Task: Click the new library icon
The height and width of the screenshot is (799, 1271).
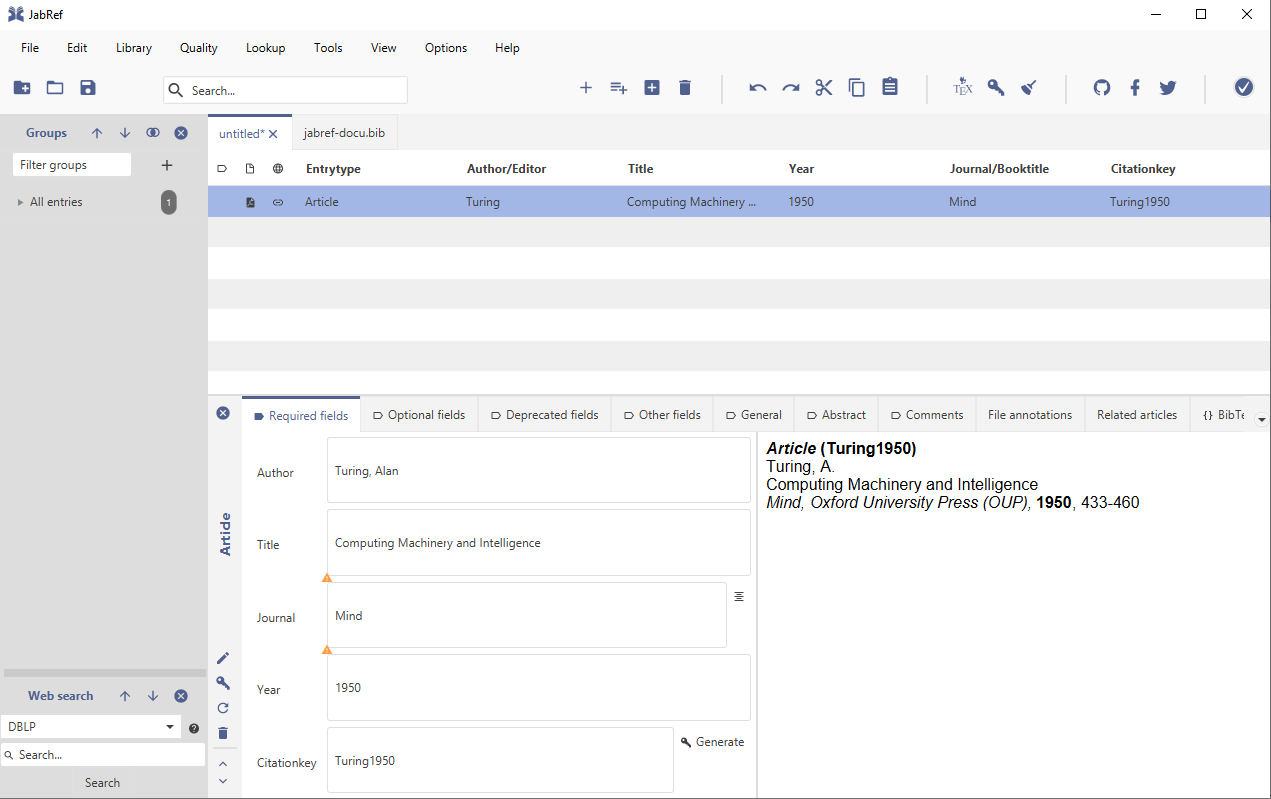Action: (22, 88)
